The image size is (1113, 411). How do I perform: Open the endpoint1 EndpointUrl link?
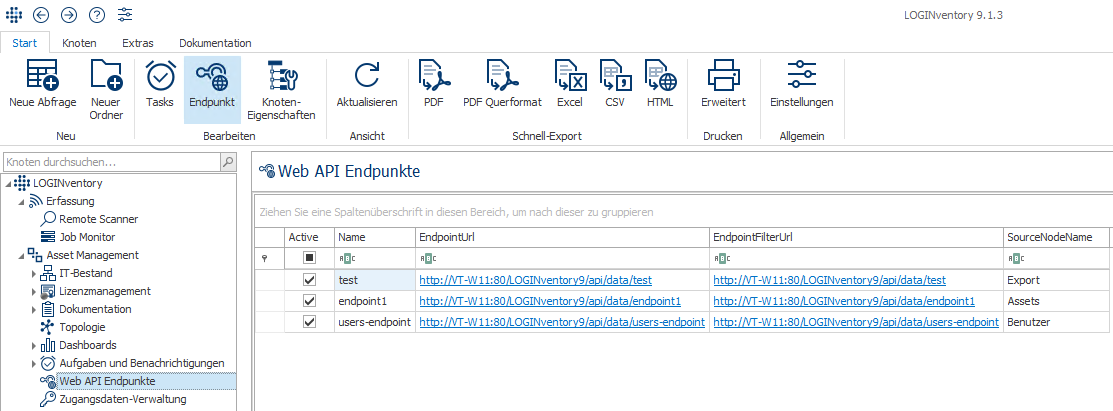(550, 301)
